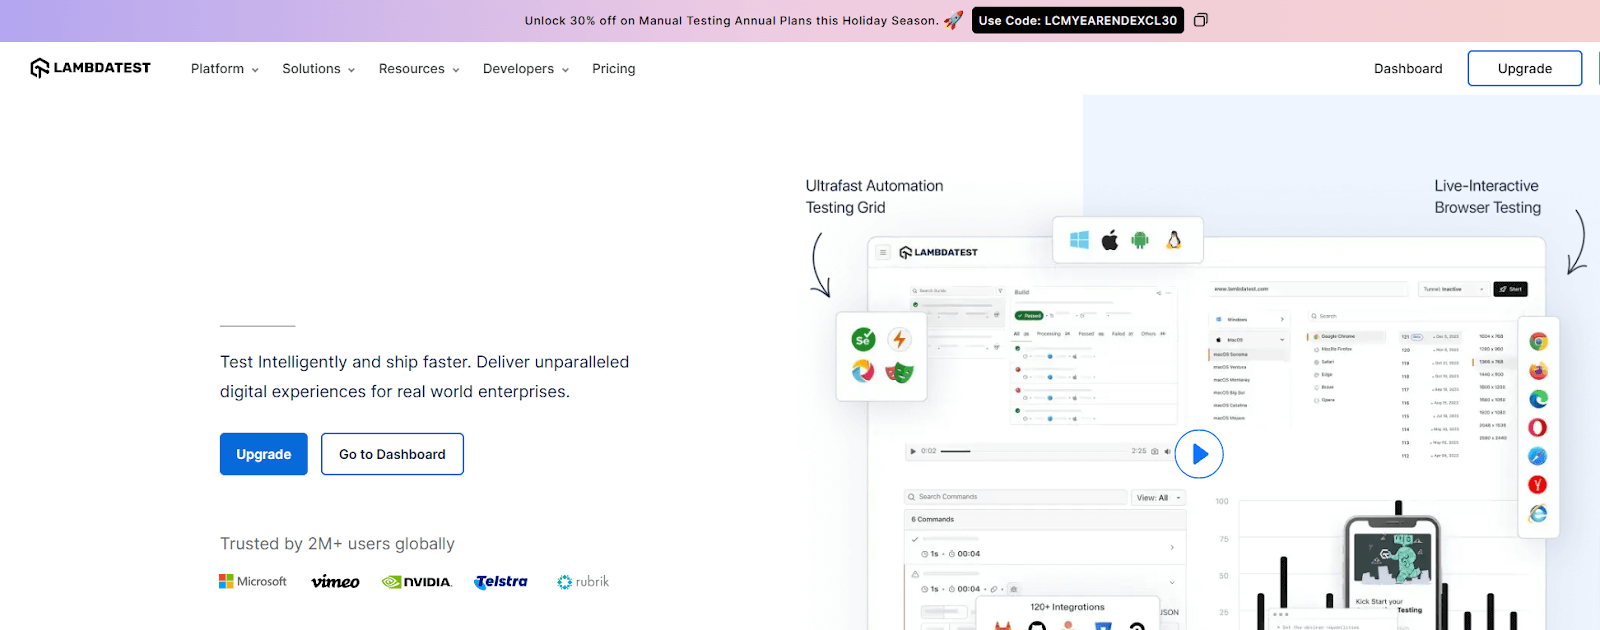This screenshot has height=630, width=1600.
Task: Click the Internet Explorer browser icon
Action: click(1538, 513)
